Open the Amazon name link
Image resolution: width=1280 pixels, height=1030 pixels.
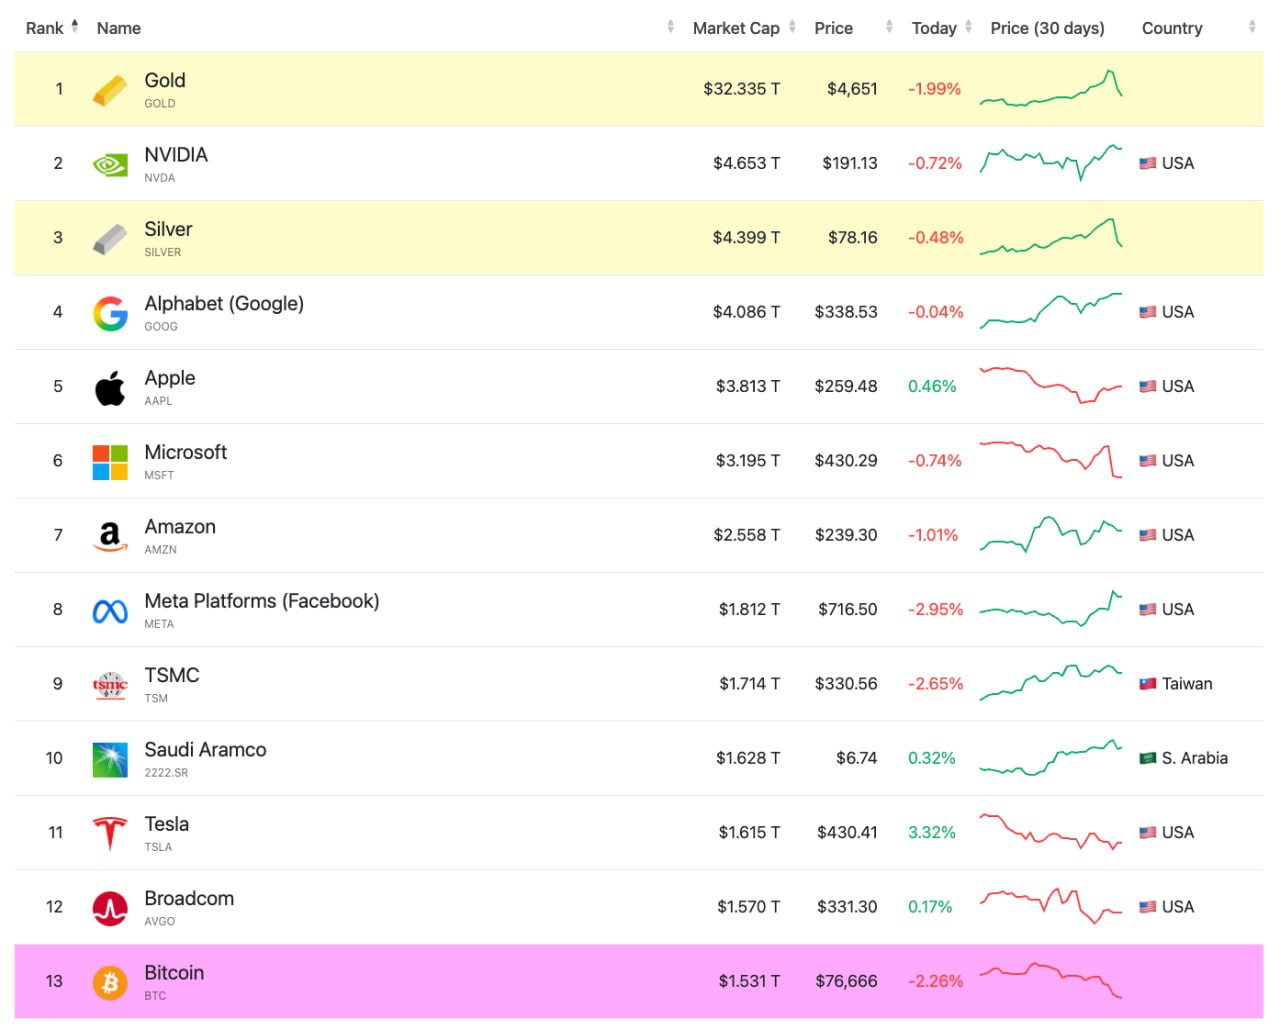coord(180,527)
